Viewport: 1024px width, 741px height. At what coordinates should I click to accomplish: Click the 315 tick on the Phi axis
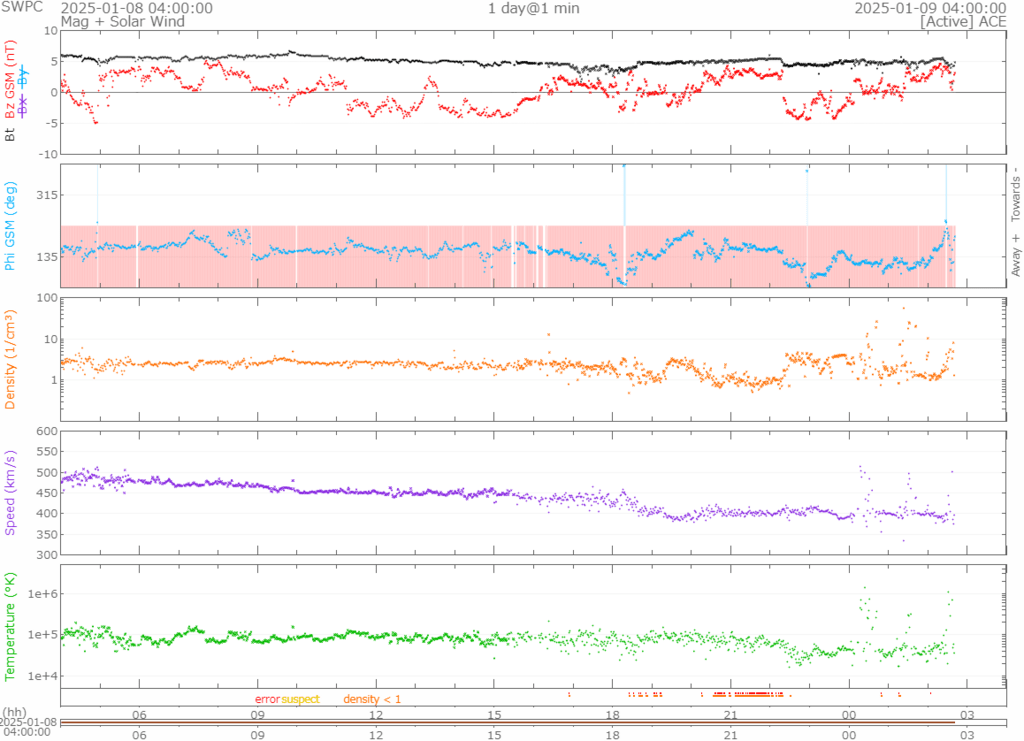[x=48, y=195]
